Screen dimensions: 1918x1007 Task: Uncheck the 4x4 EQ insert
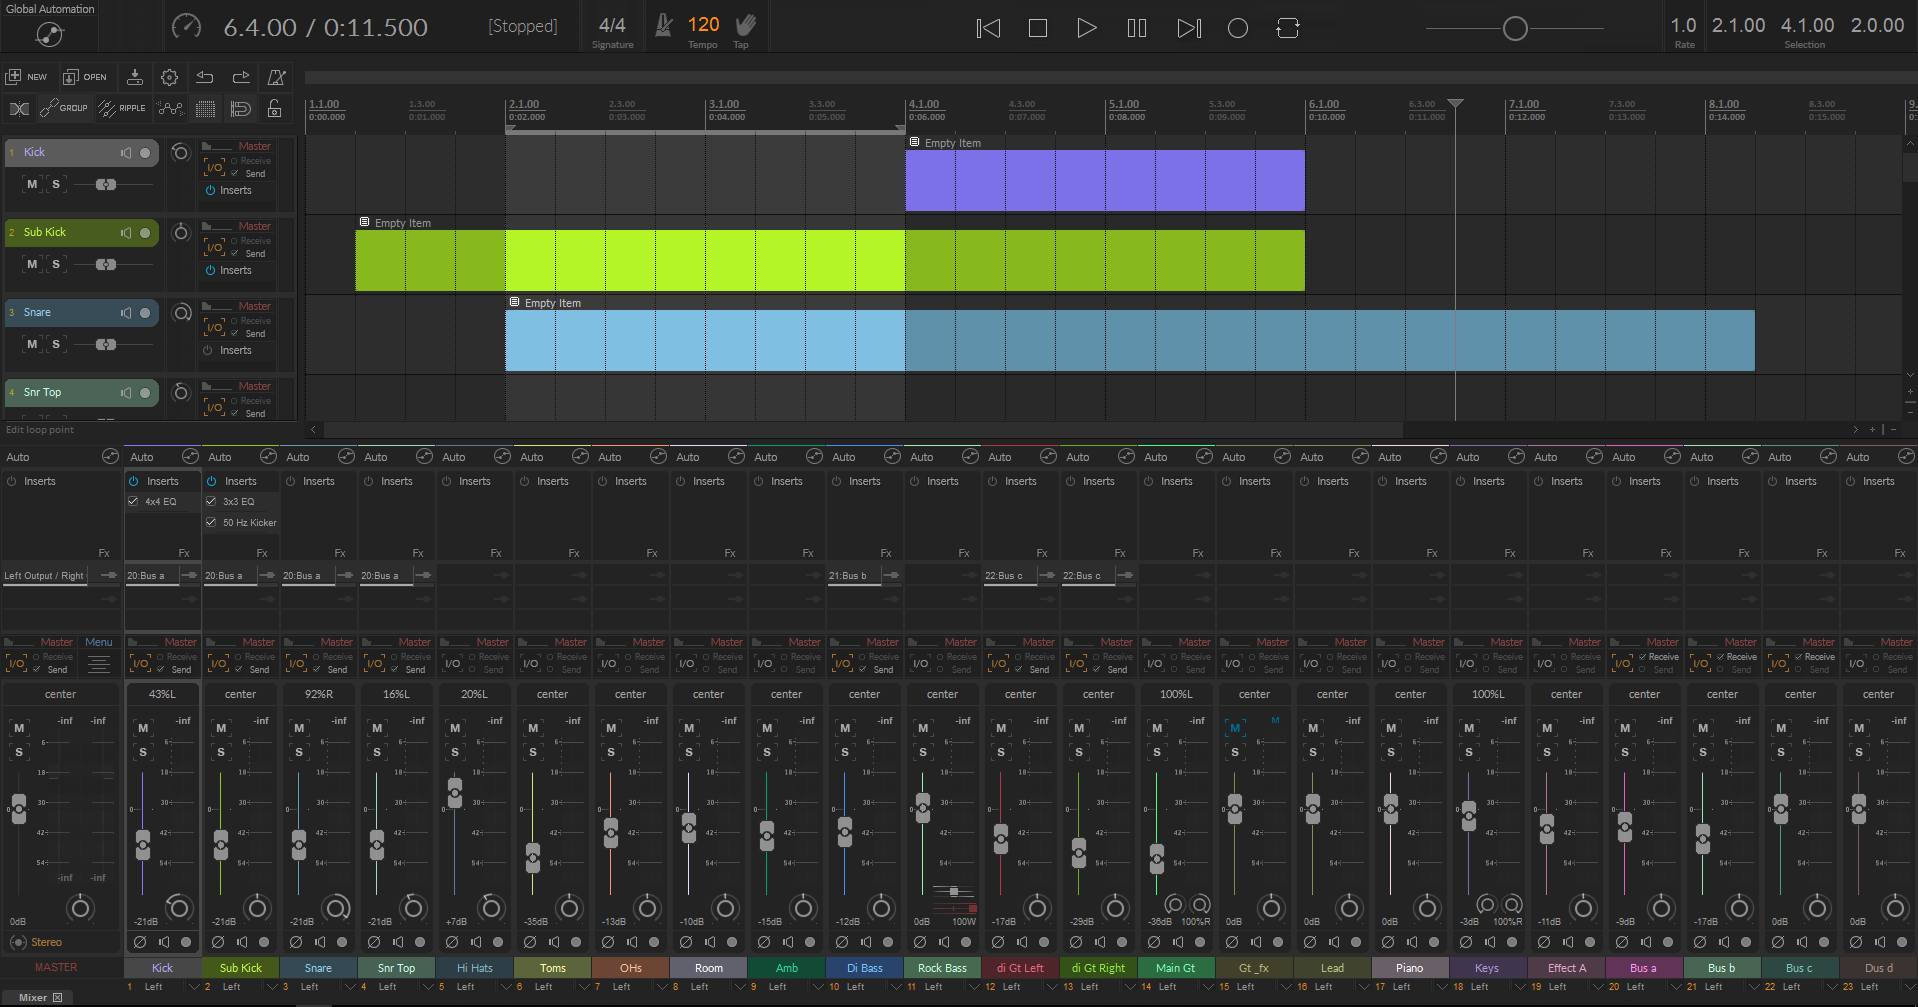pos(133,502)
